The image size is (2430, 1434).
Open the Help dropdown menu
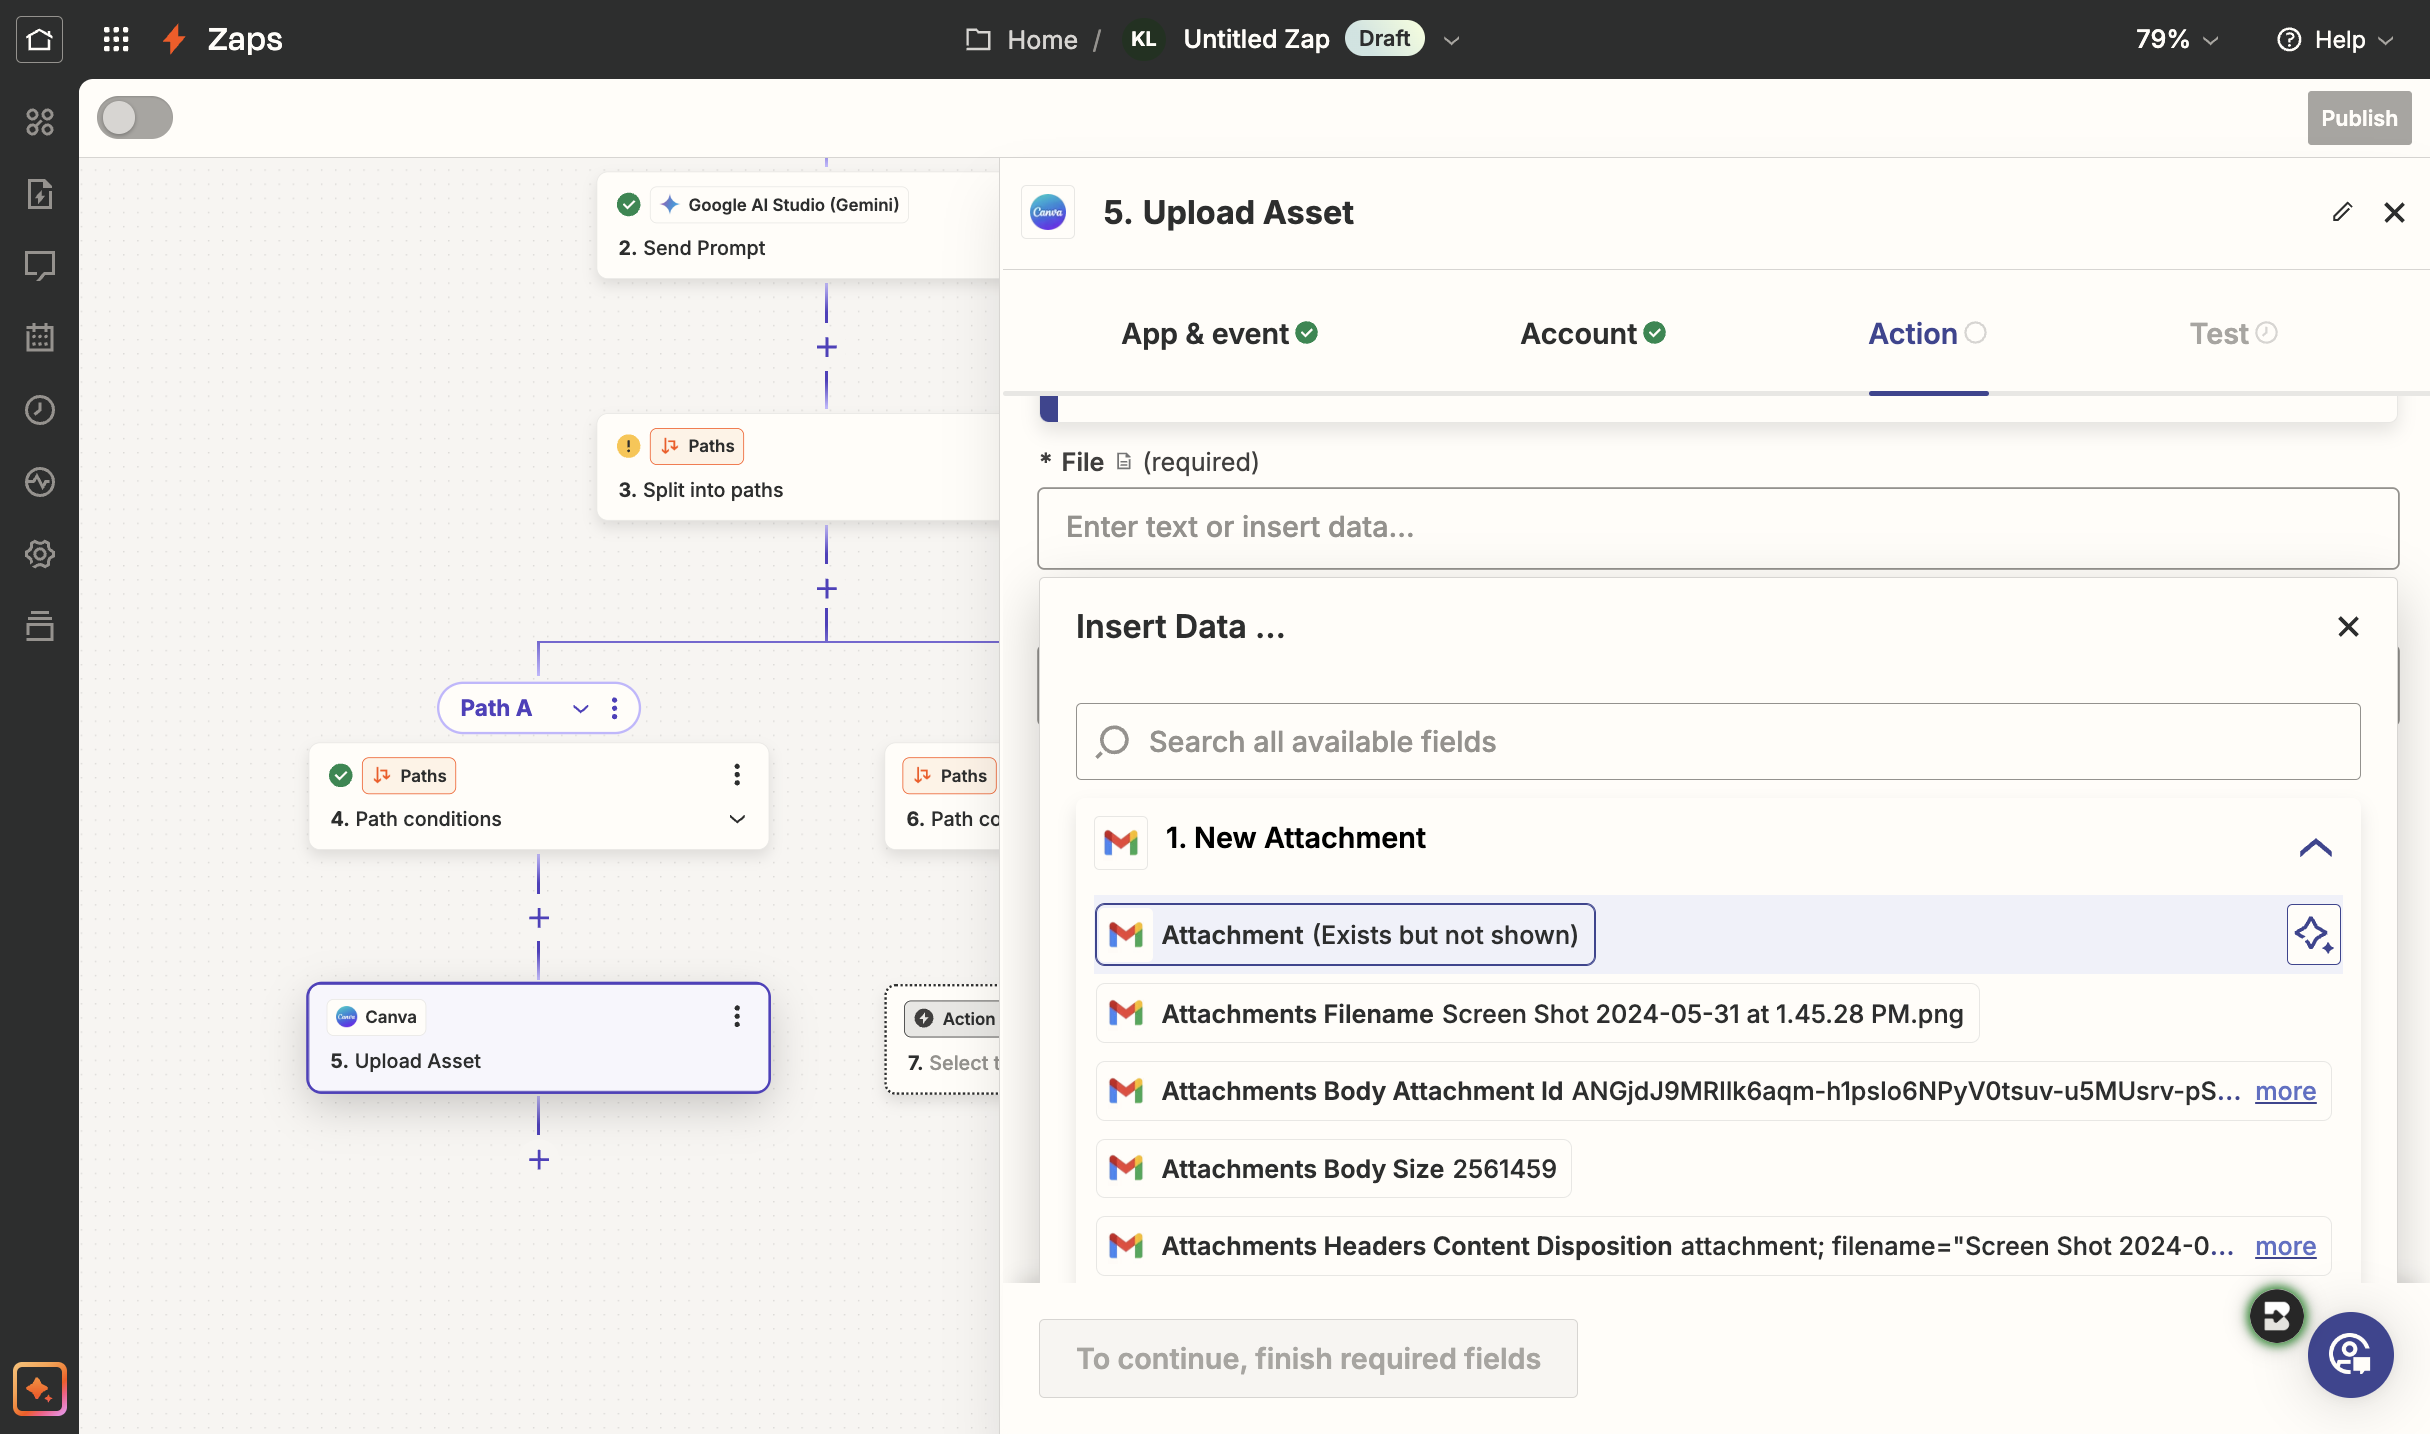(x=2335, y=39)
